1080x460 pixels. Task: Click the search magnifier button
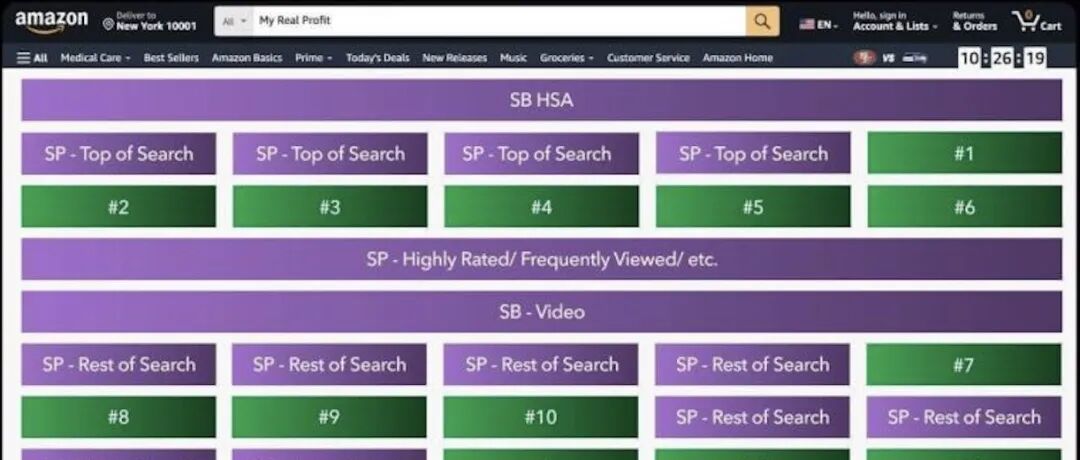pyautogui.click(x=762, y=21)
